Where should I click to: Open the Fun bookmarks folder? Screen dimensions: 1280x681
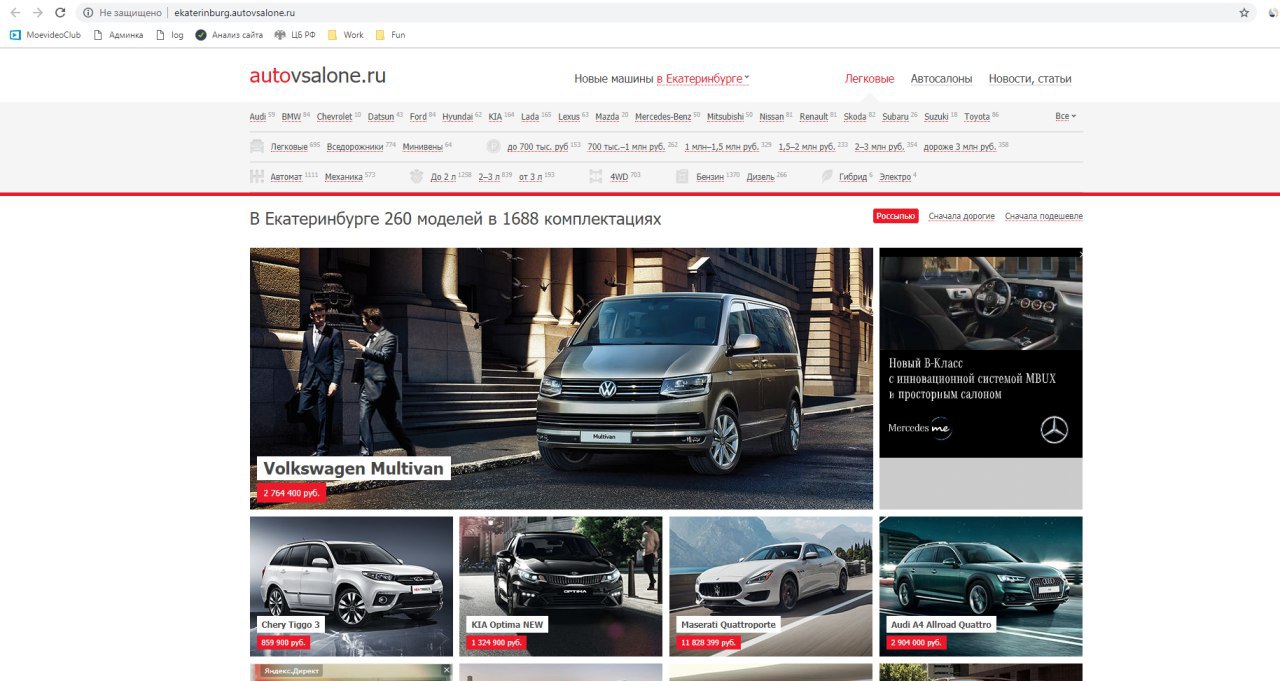click(390, 35)
